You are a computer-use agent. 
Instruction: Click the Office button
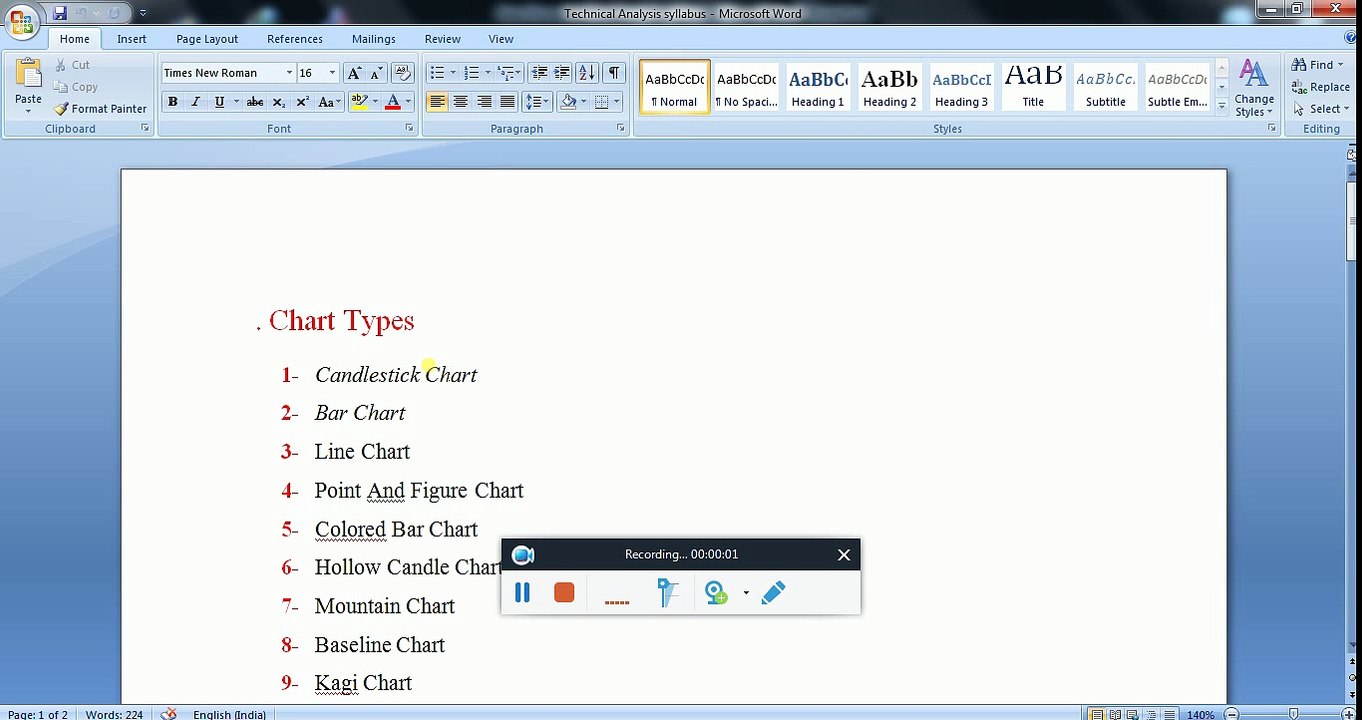click(21, 20)
